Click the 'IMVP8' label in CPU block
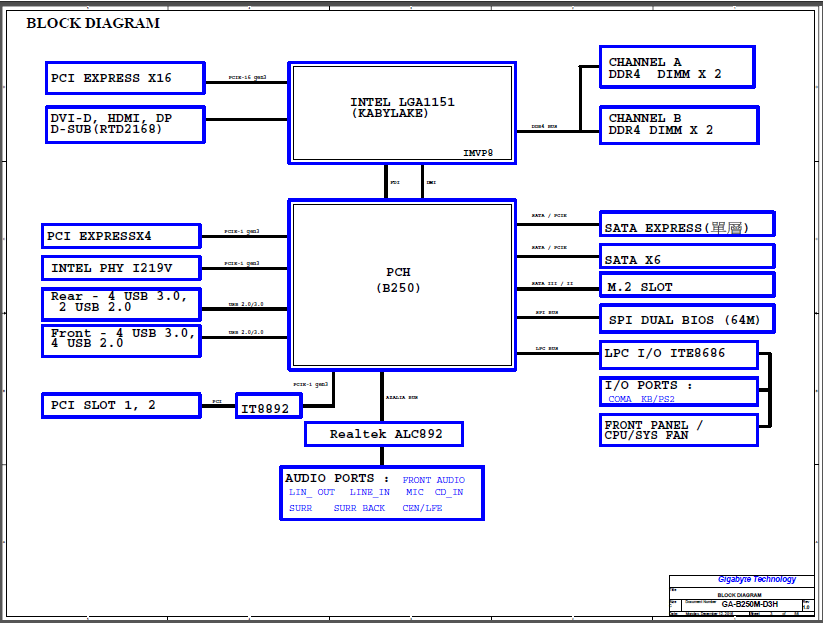This screenshot has height=623, width=823. click(x=478, y=153)
